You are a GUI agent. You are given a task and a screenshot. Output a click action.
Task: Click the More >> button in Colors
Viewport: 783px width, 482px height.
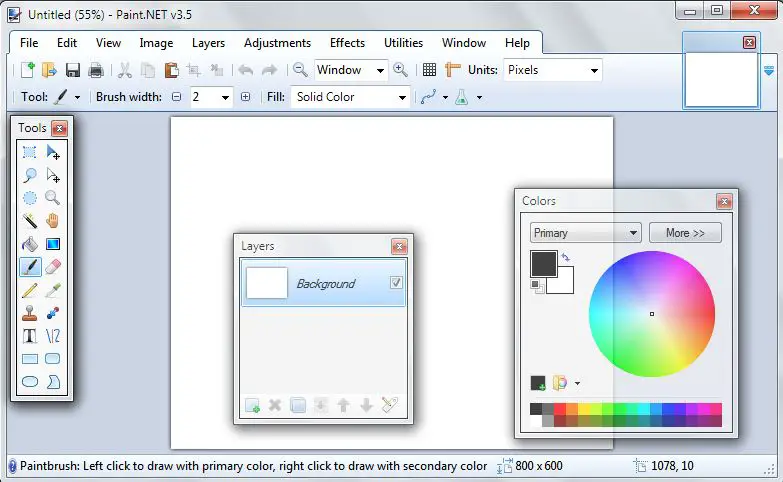(x=685, y=233)
